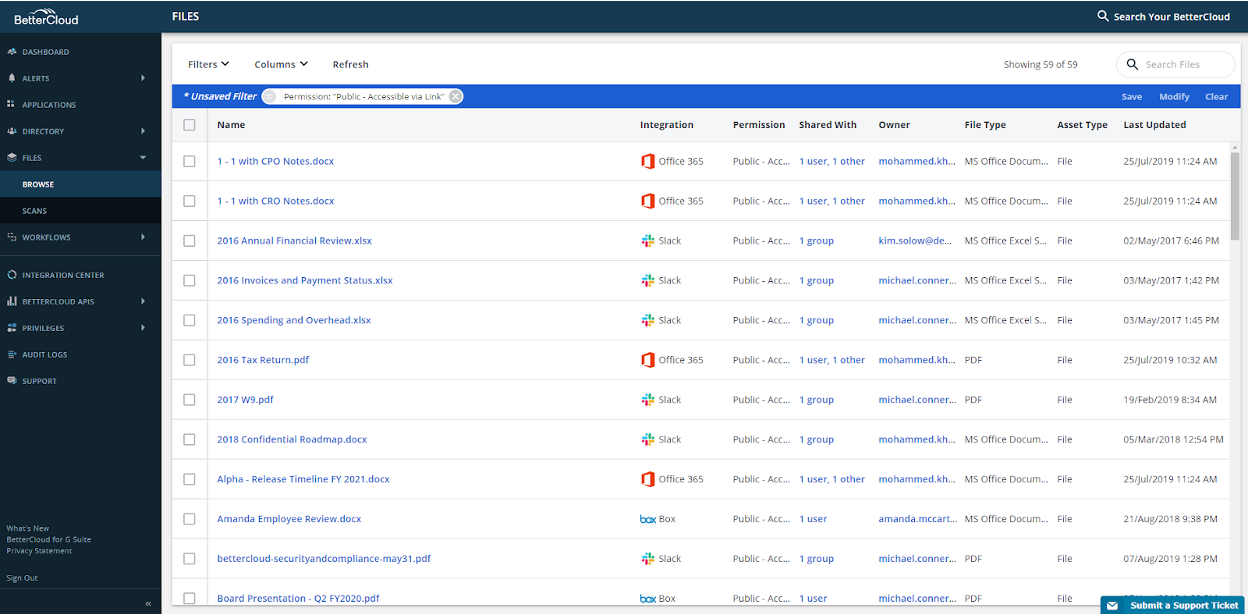The image size is (1248, 614).
Task: Click the Files stack icon in sidebar
Action: tap(11, 157)
